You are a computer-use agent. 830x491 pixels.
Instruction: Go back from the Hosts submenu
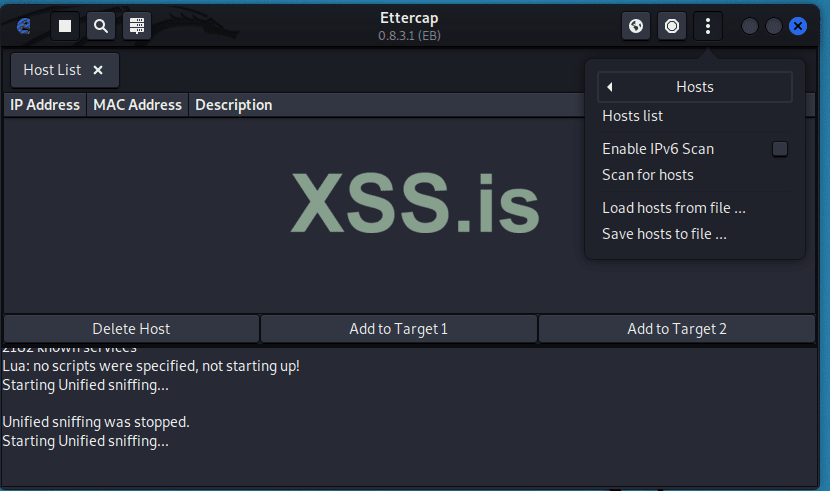point(609,87)
